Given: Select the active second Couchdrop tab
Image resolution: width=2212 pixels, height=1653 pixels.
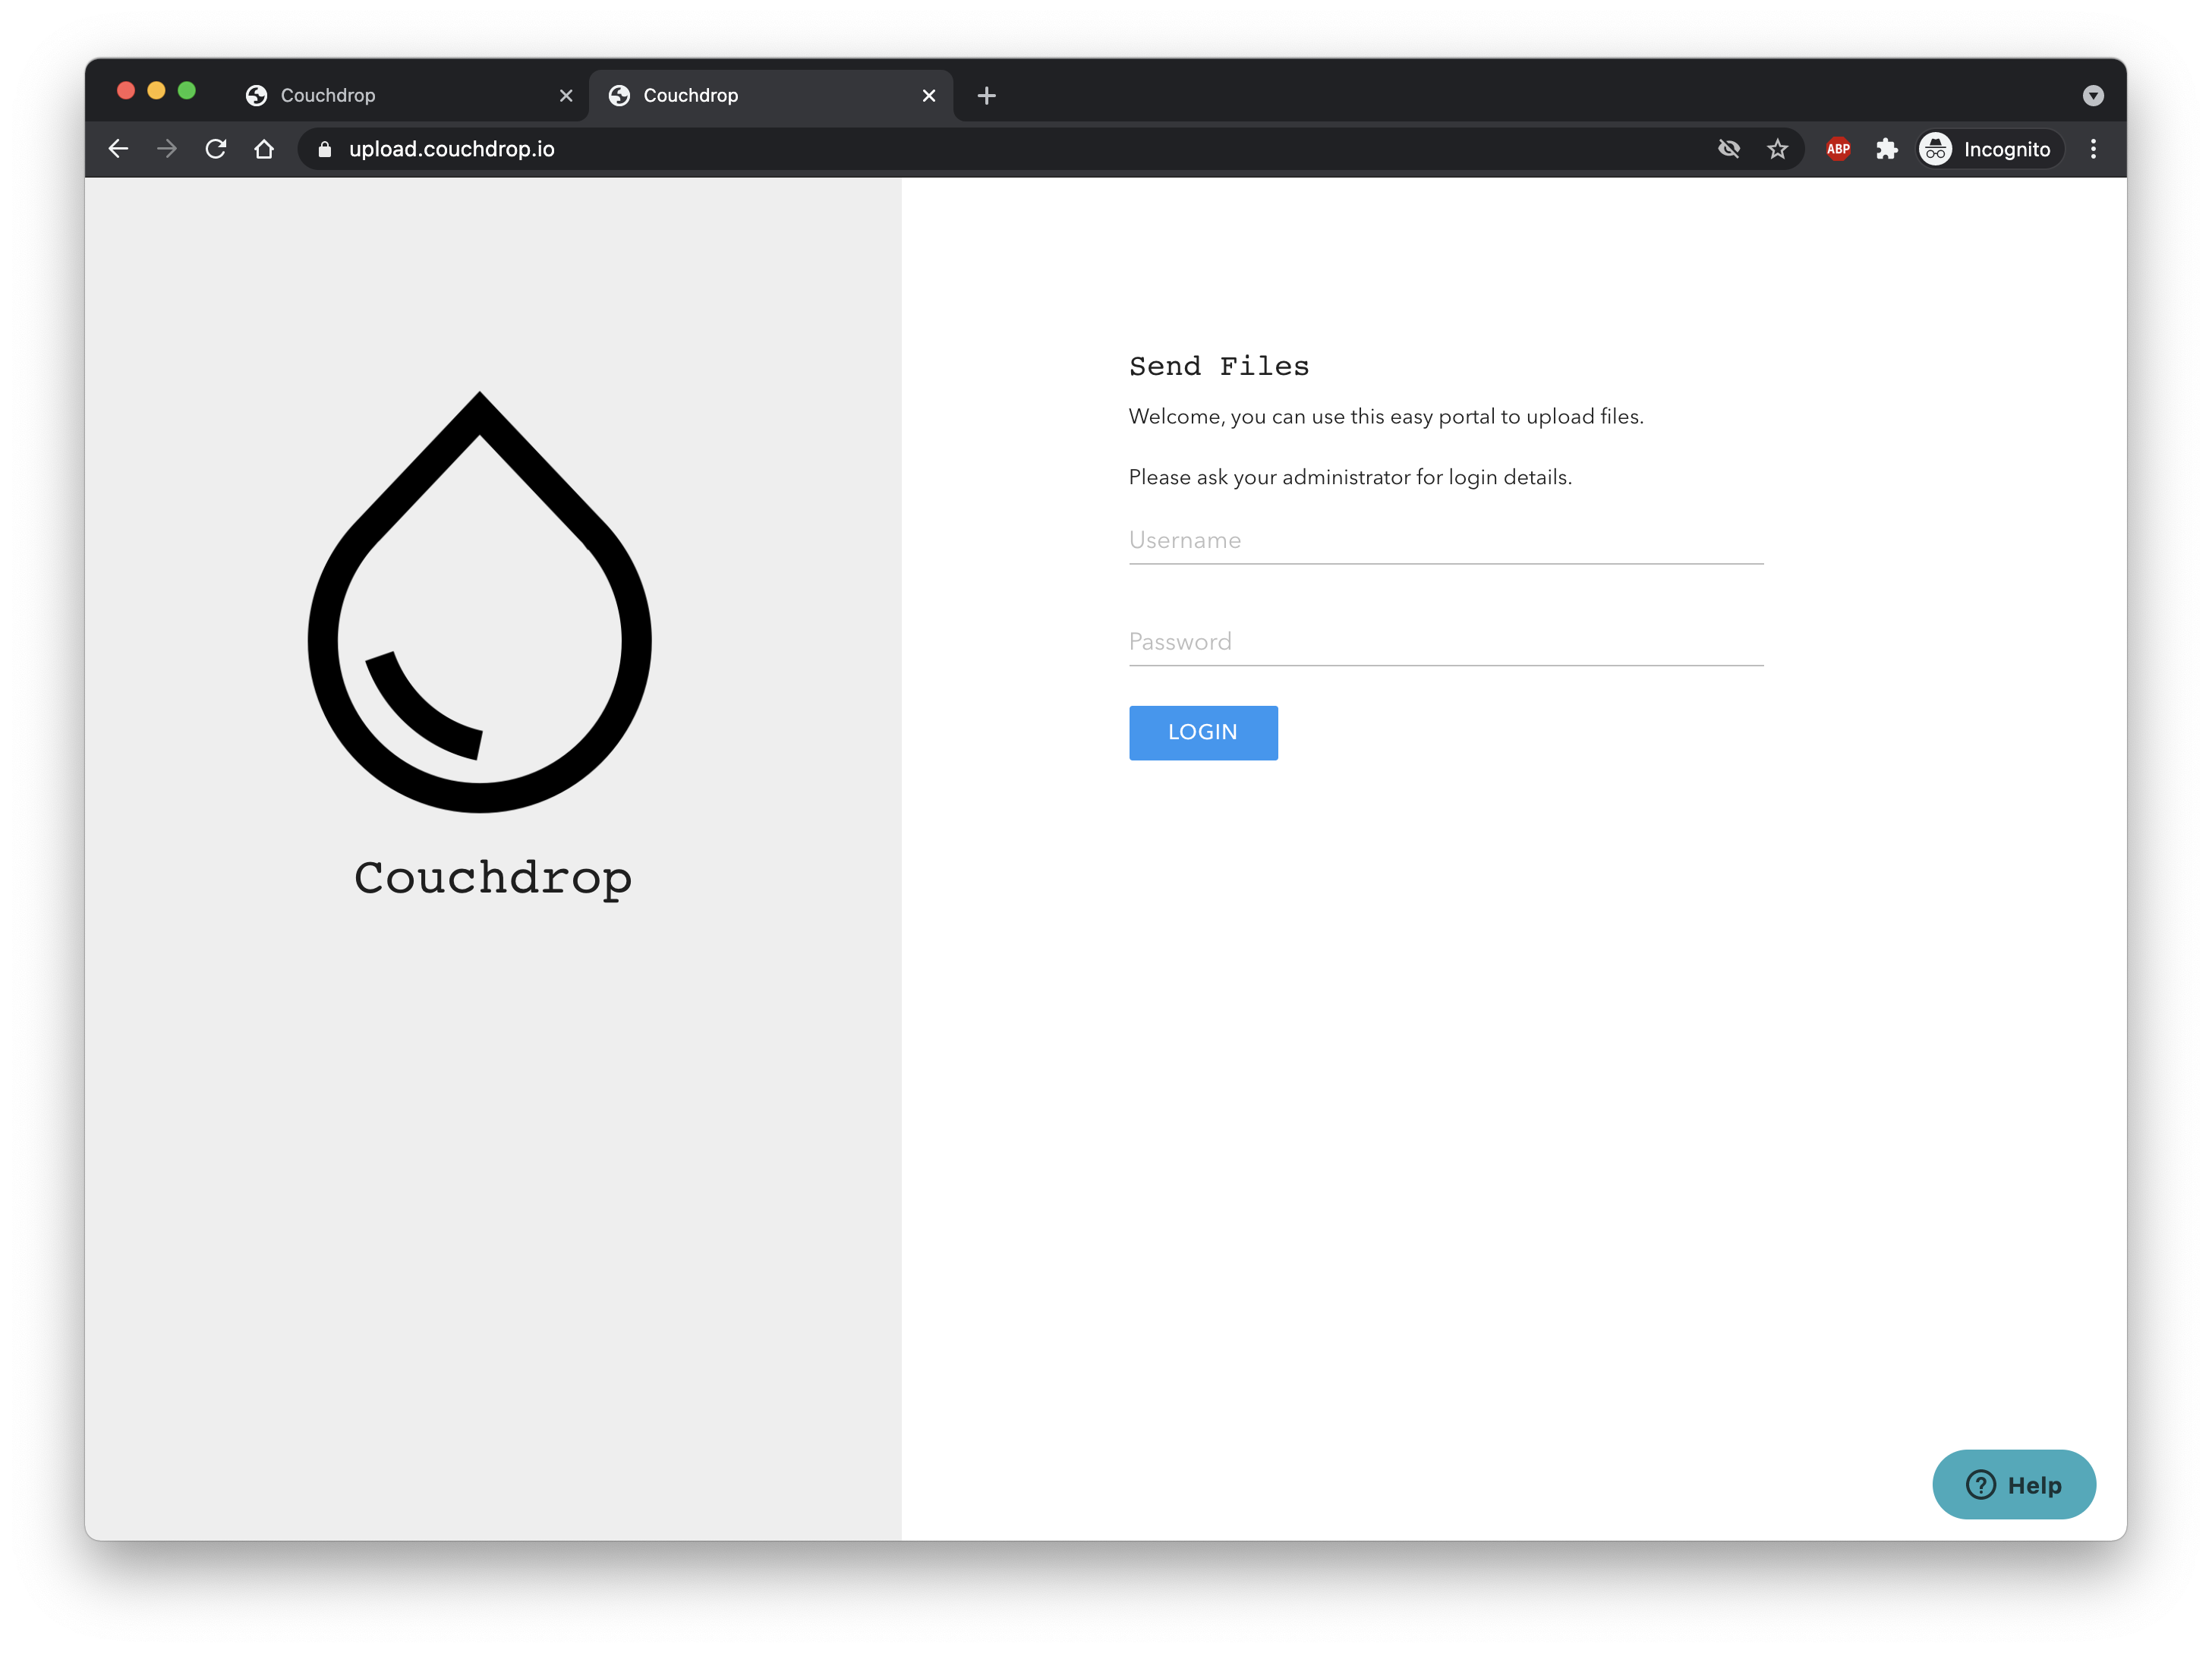Looking at the screenshot, I should point(770,96).
